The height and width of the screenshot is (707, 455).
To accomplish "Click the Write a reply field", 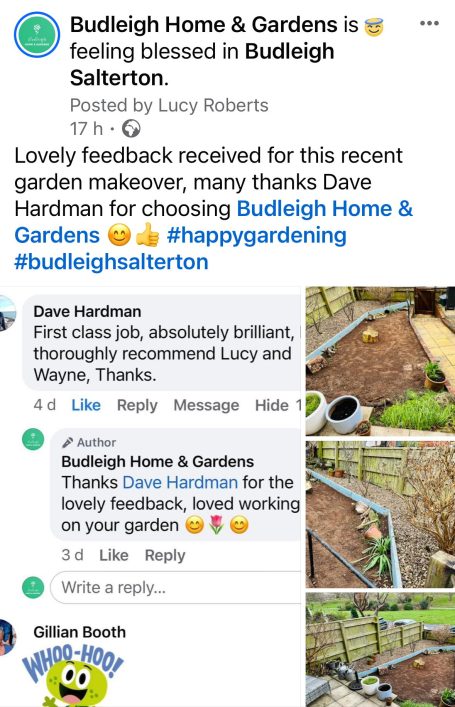I will pos(176,588).
